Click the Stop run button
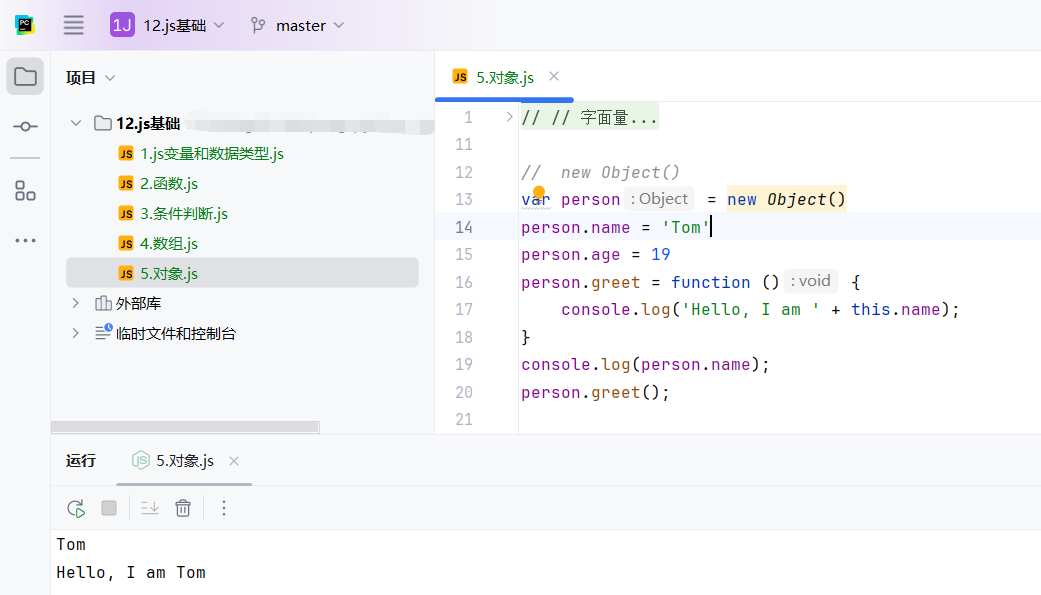1041x595 pixels. pyautogui.click(x=109, y=508)
